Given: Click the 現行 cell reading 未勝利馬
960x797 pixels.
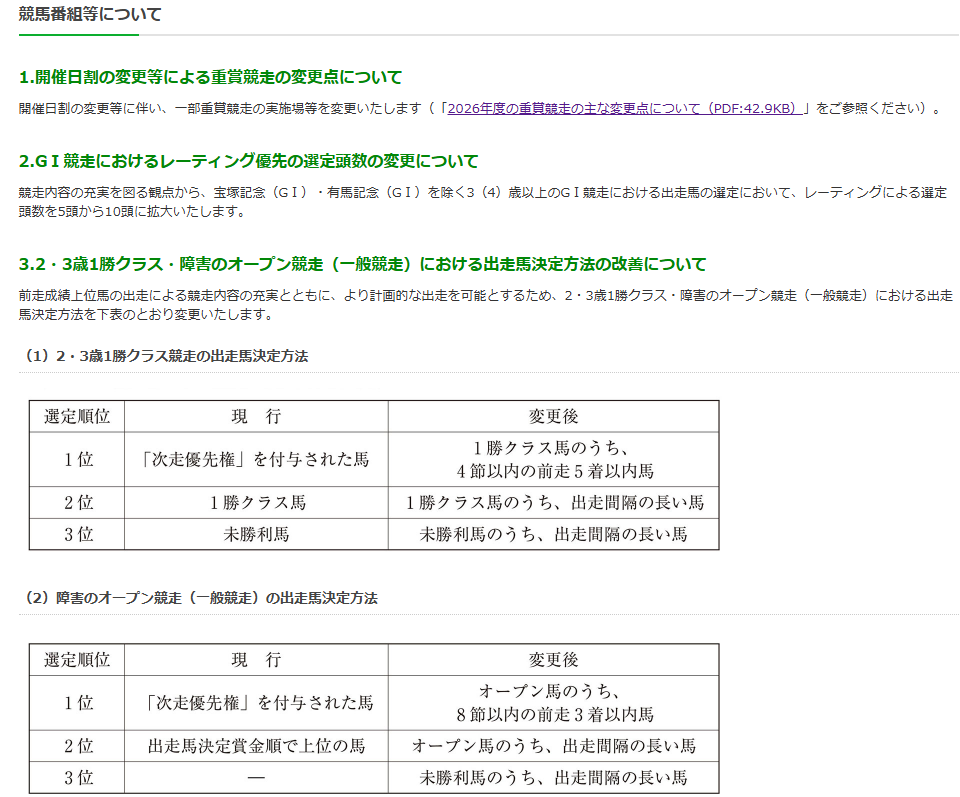Looking at the screenshot, I should [x=256, y=534].
